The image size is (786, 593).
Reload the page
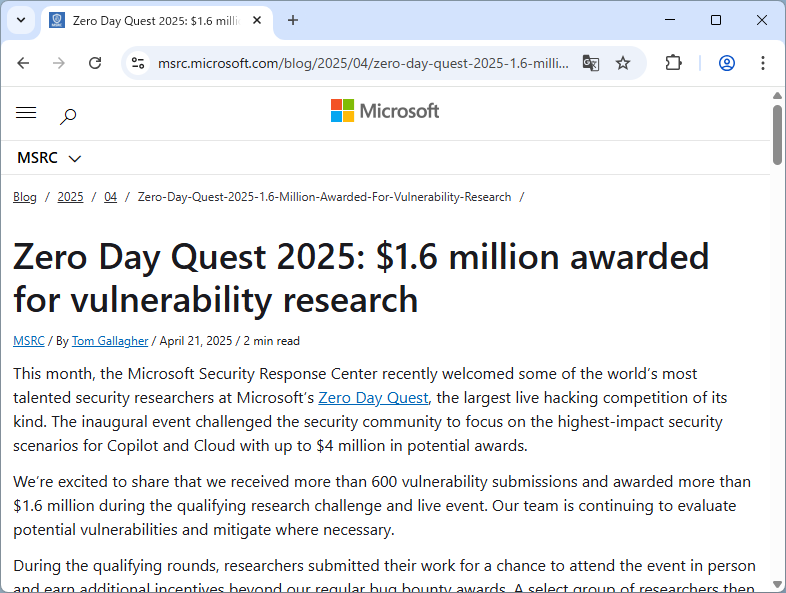click(x=95, y=63)
